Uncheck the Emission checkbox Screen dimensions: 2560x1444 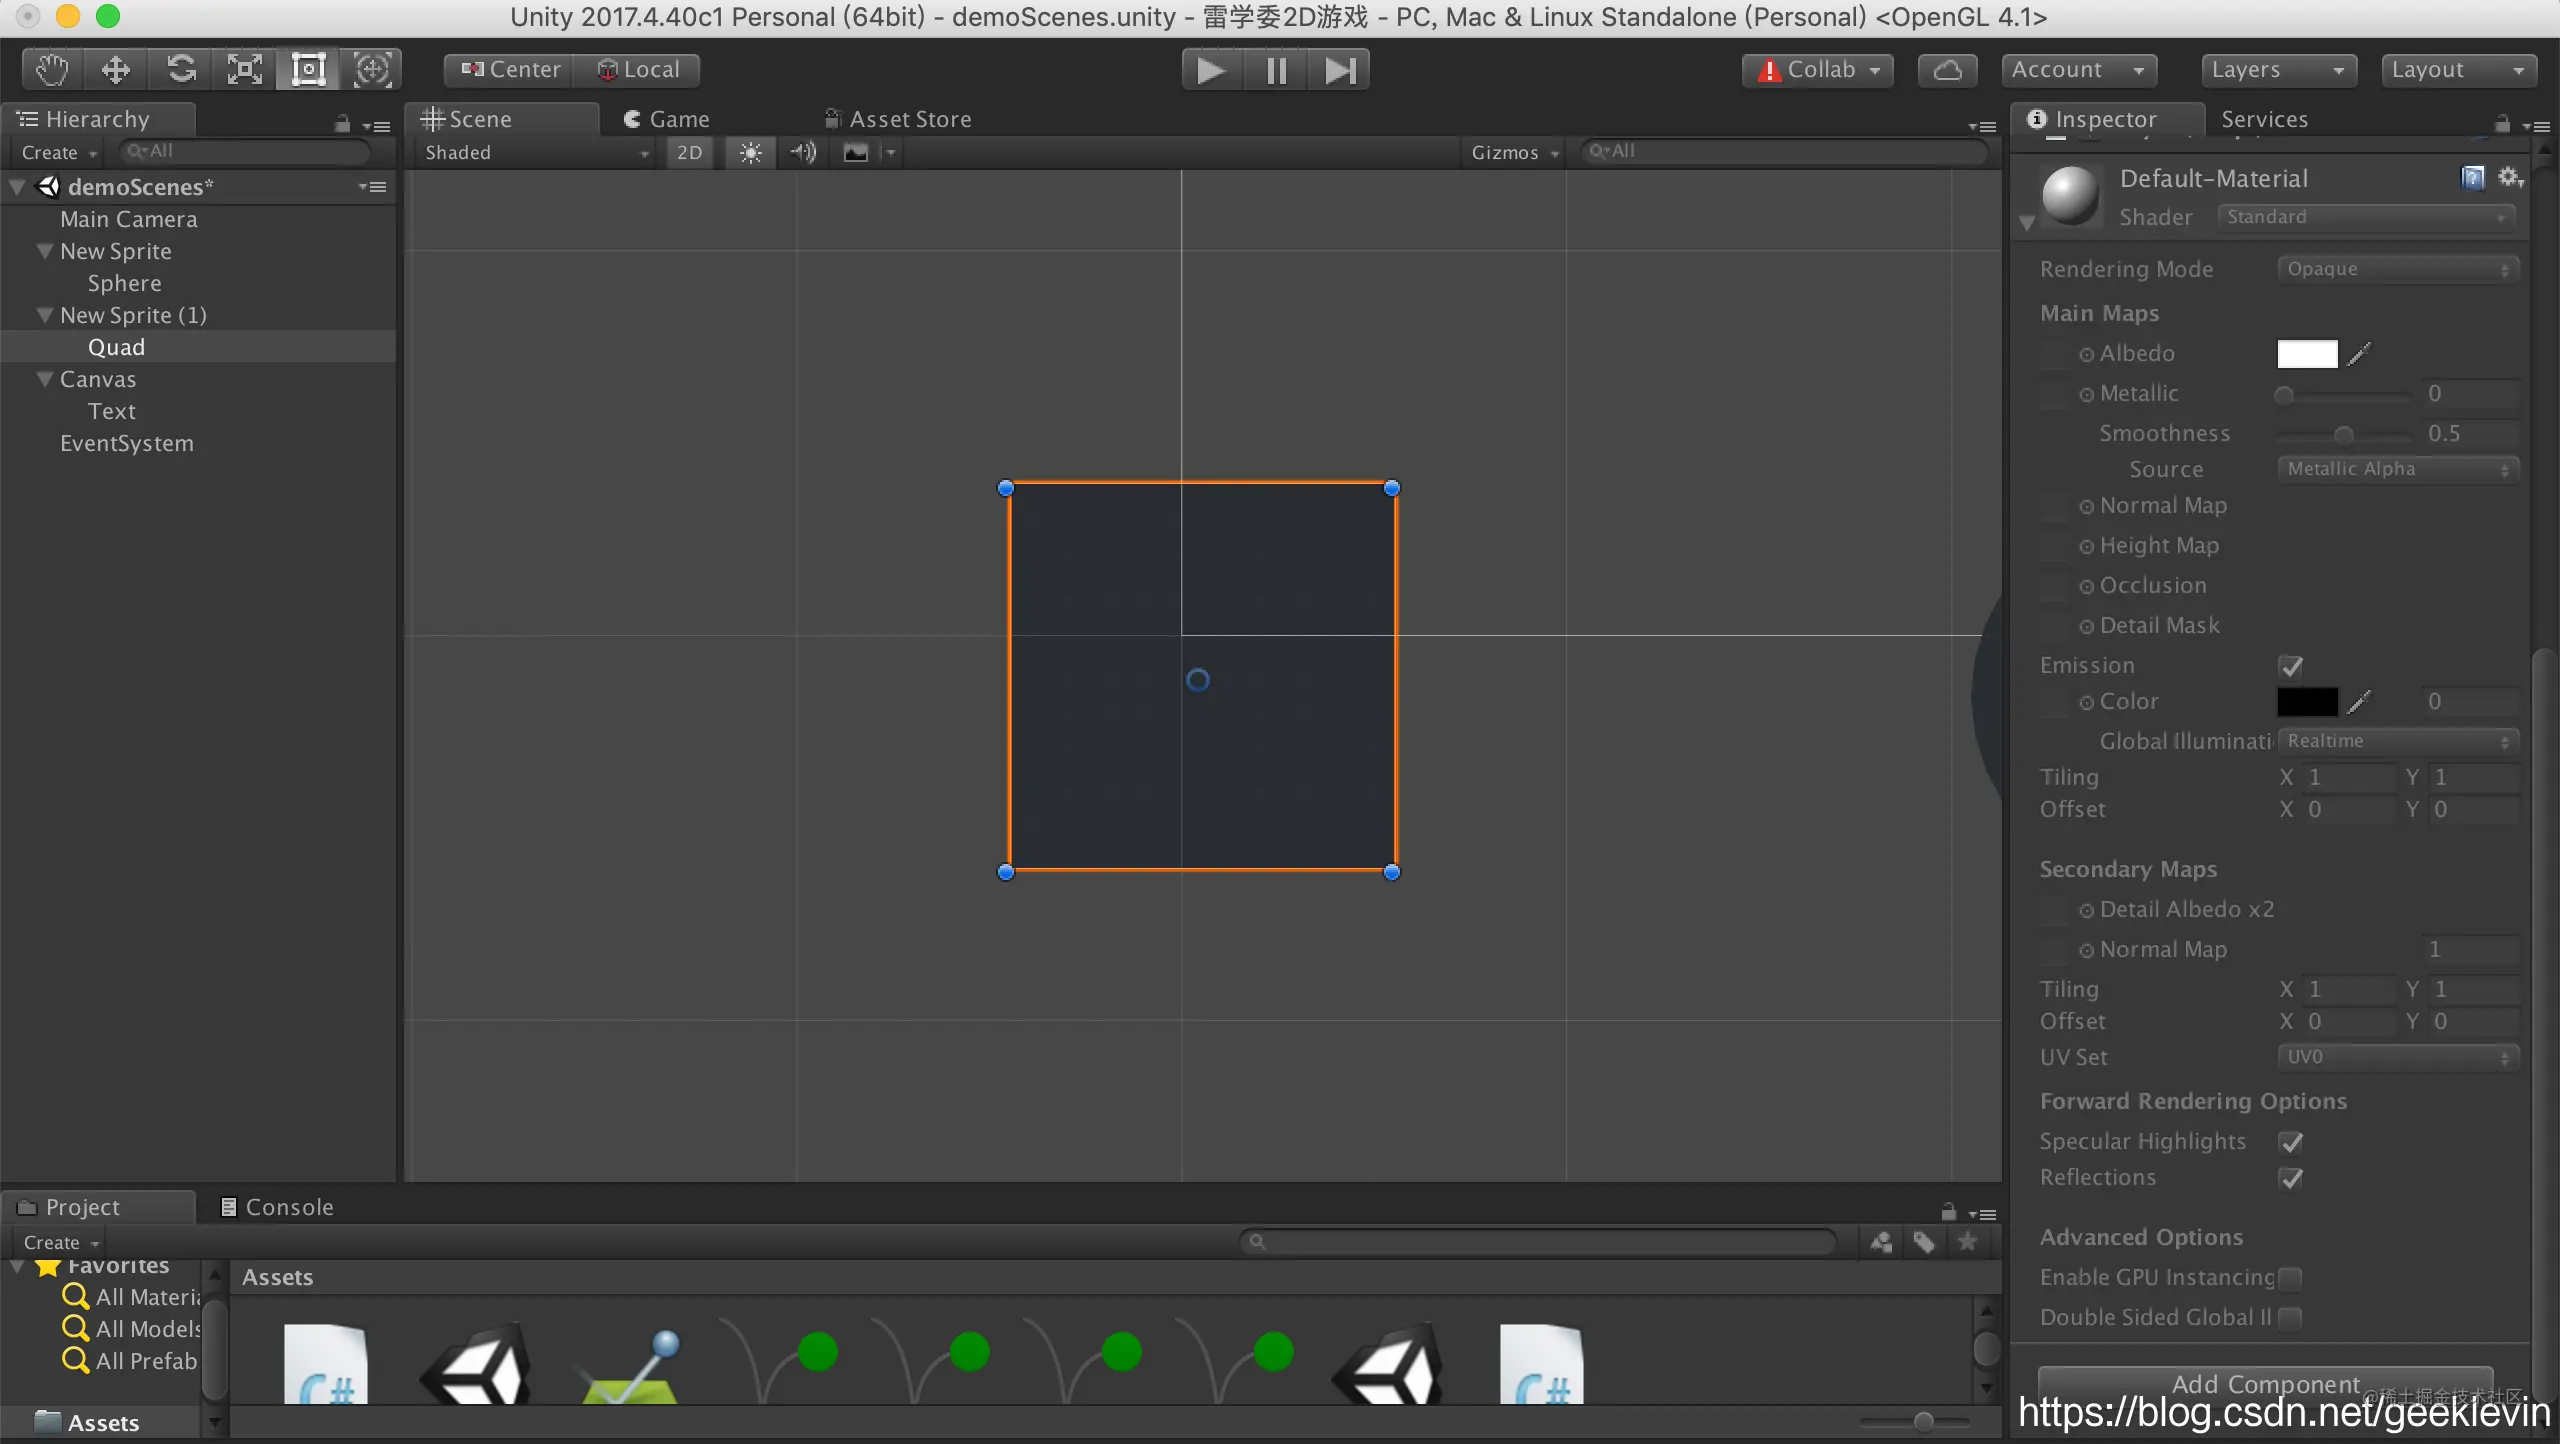point(2291,666)
